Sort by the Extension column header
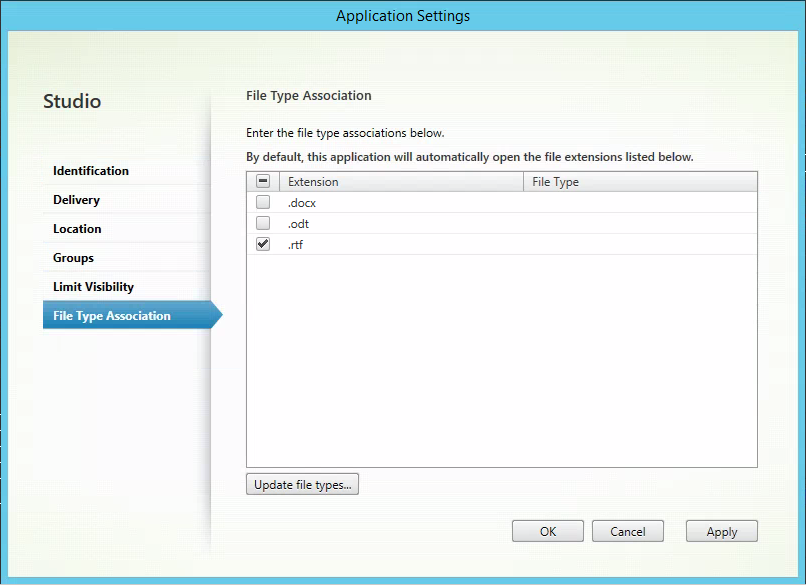 400,182
